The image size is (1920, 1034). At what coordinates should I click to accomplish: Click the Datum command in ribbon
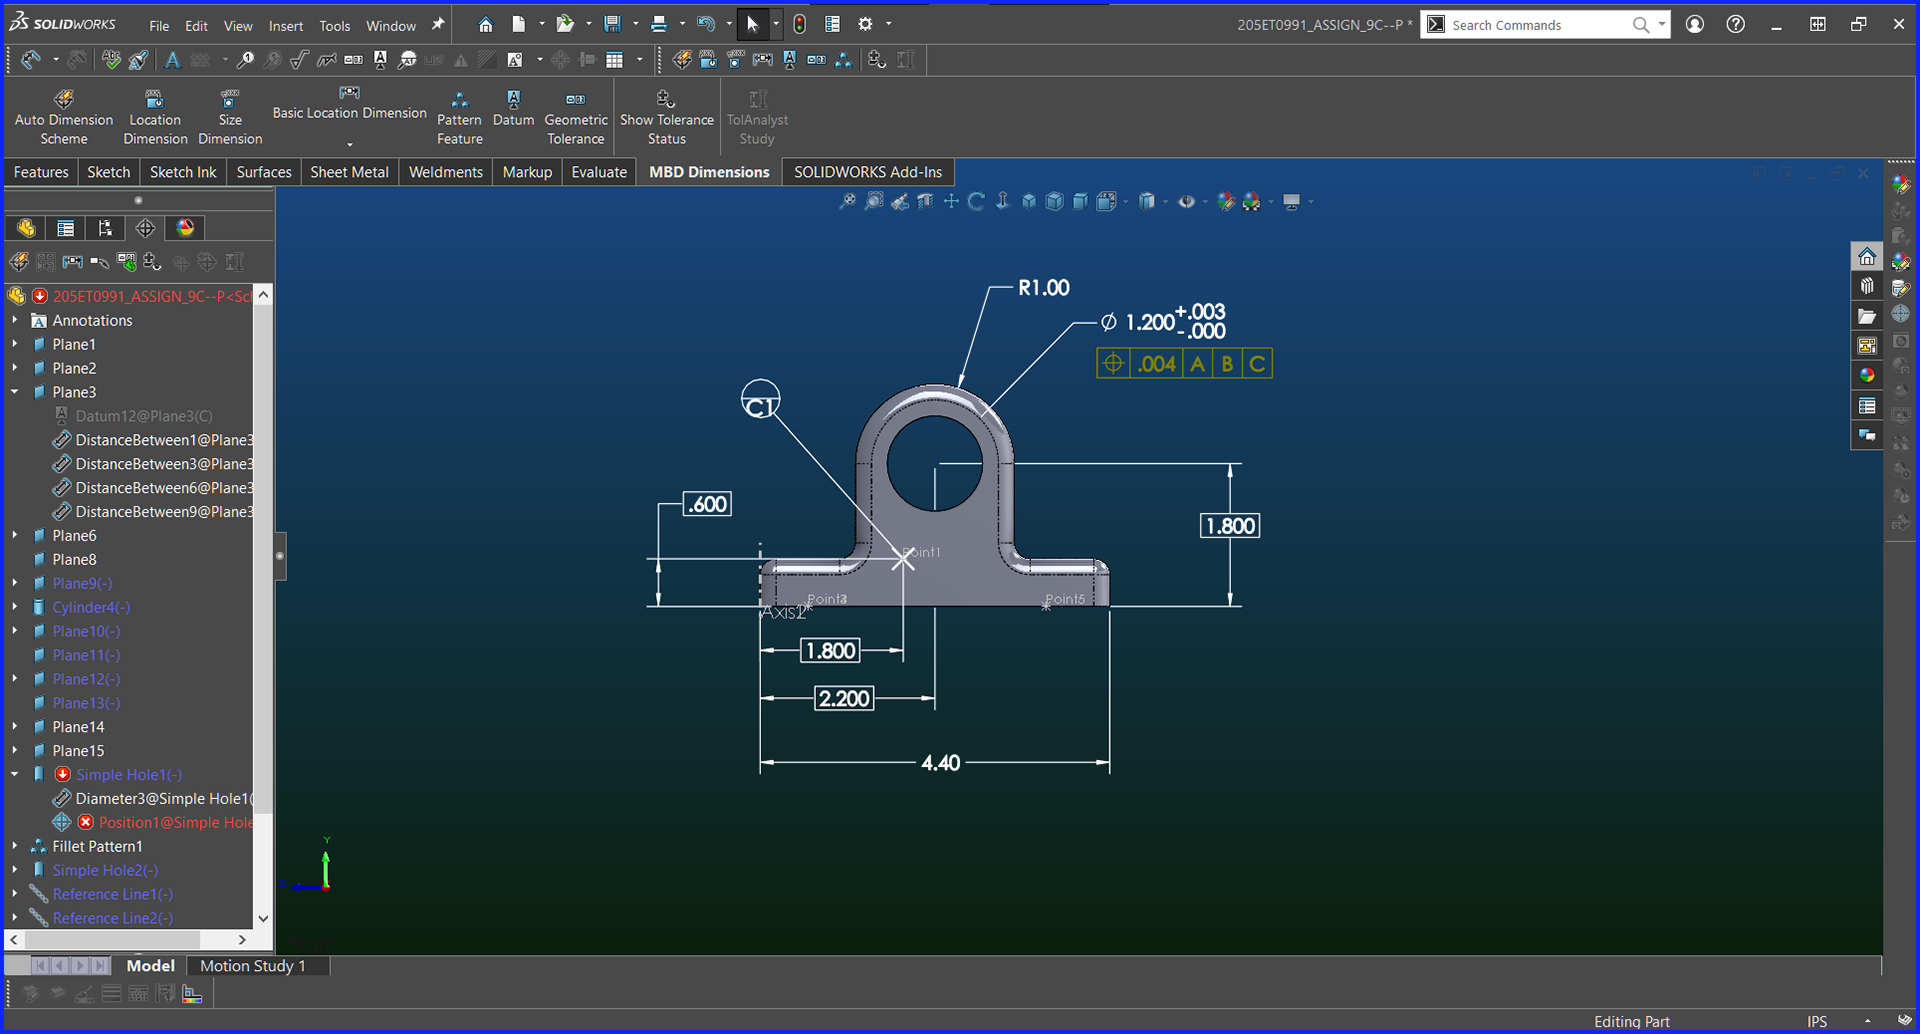point(513,108)
